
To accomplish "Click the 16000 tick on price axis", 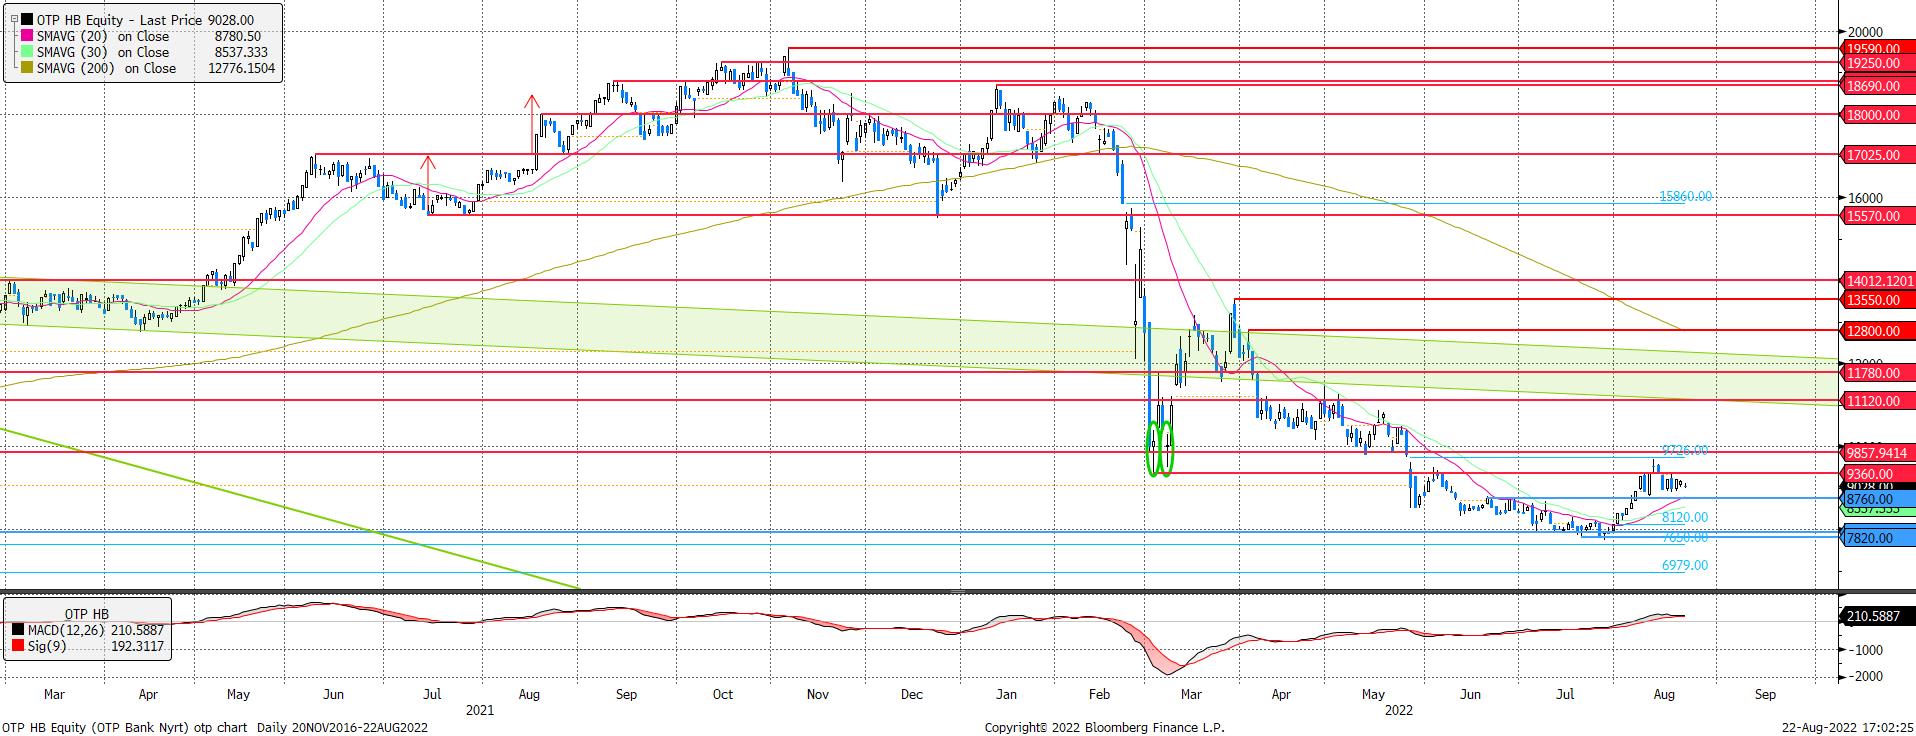I will point(1865,199).
